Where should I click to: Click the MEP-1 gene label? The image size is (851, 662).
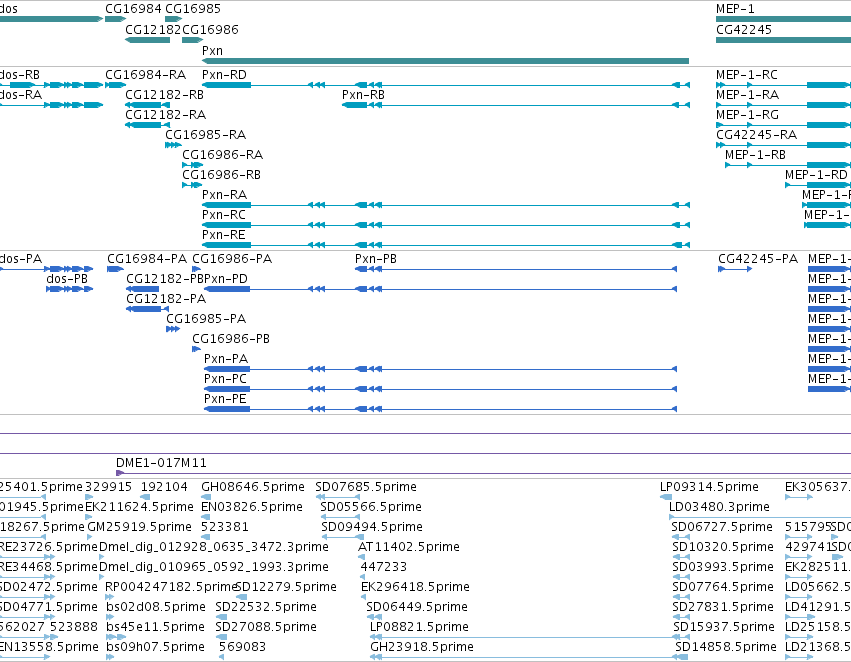[x=735, y=9]
